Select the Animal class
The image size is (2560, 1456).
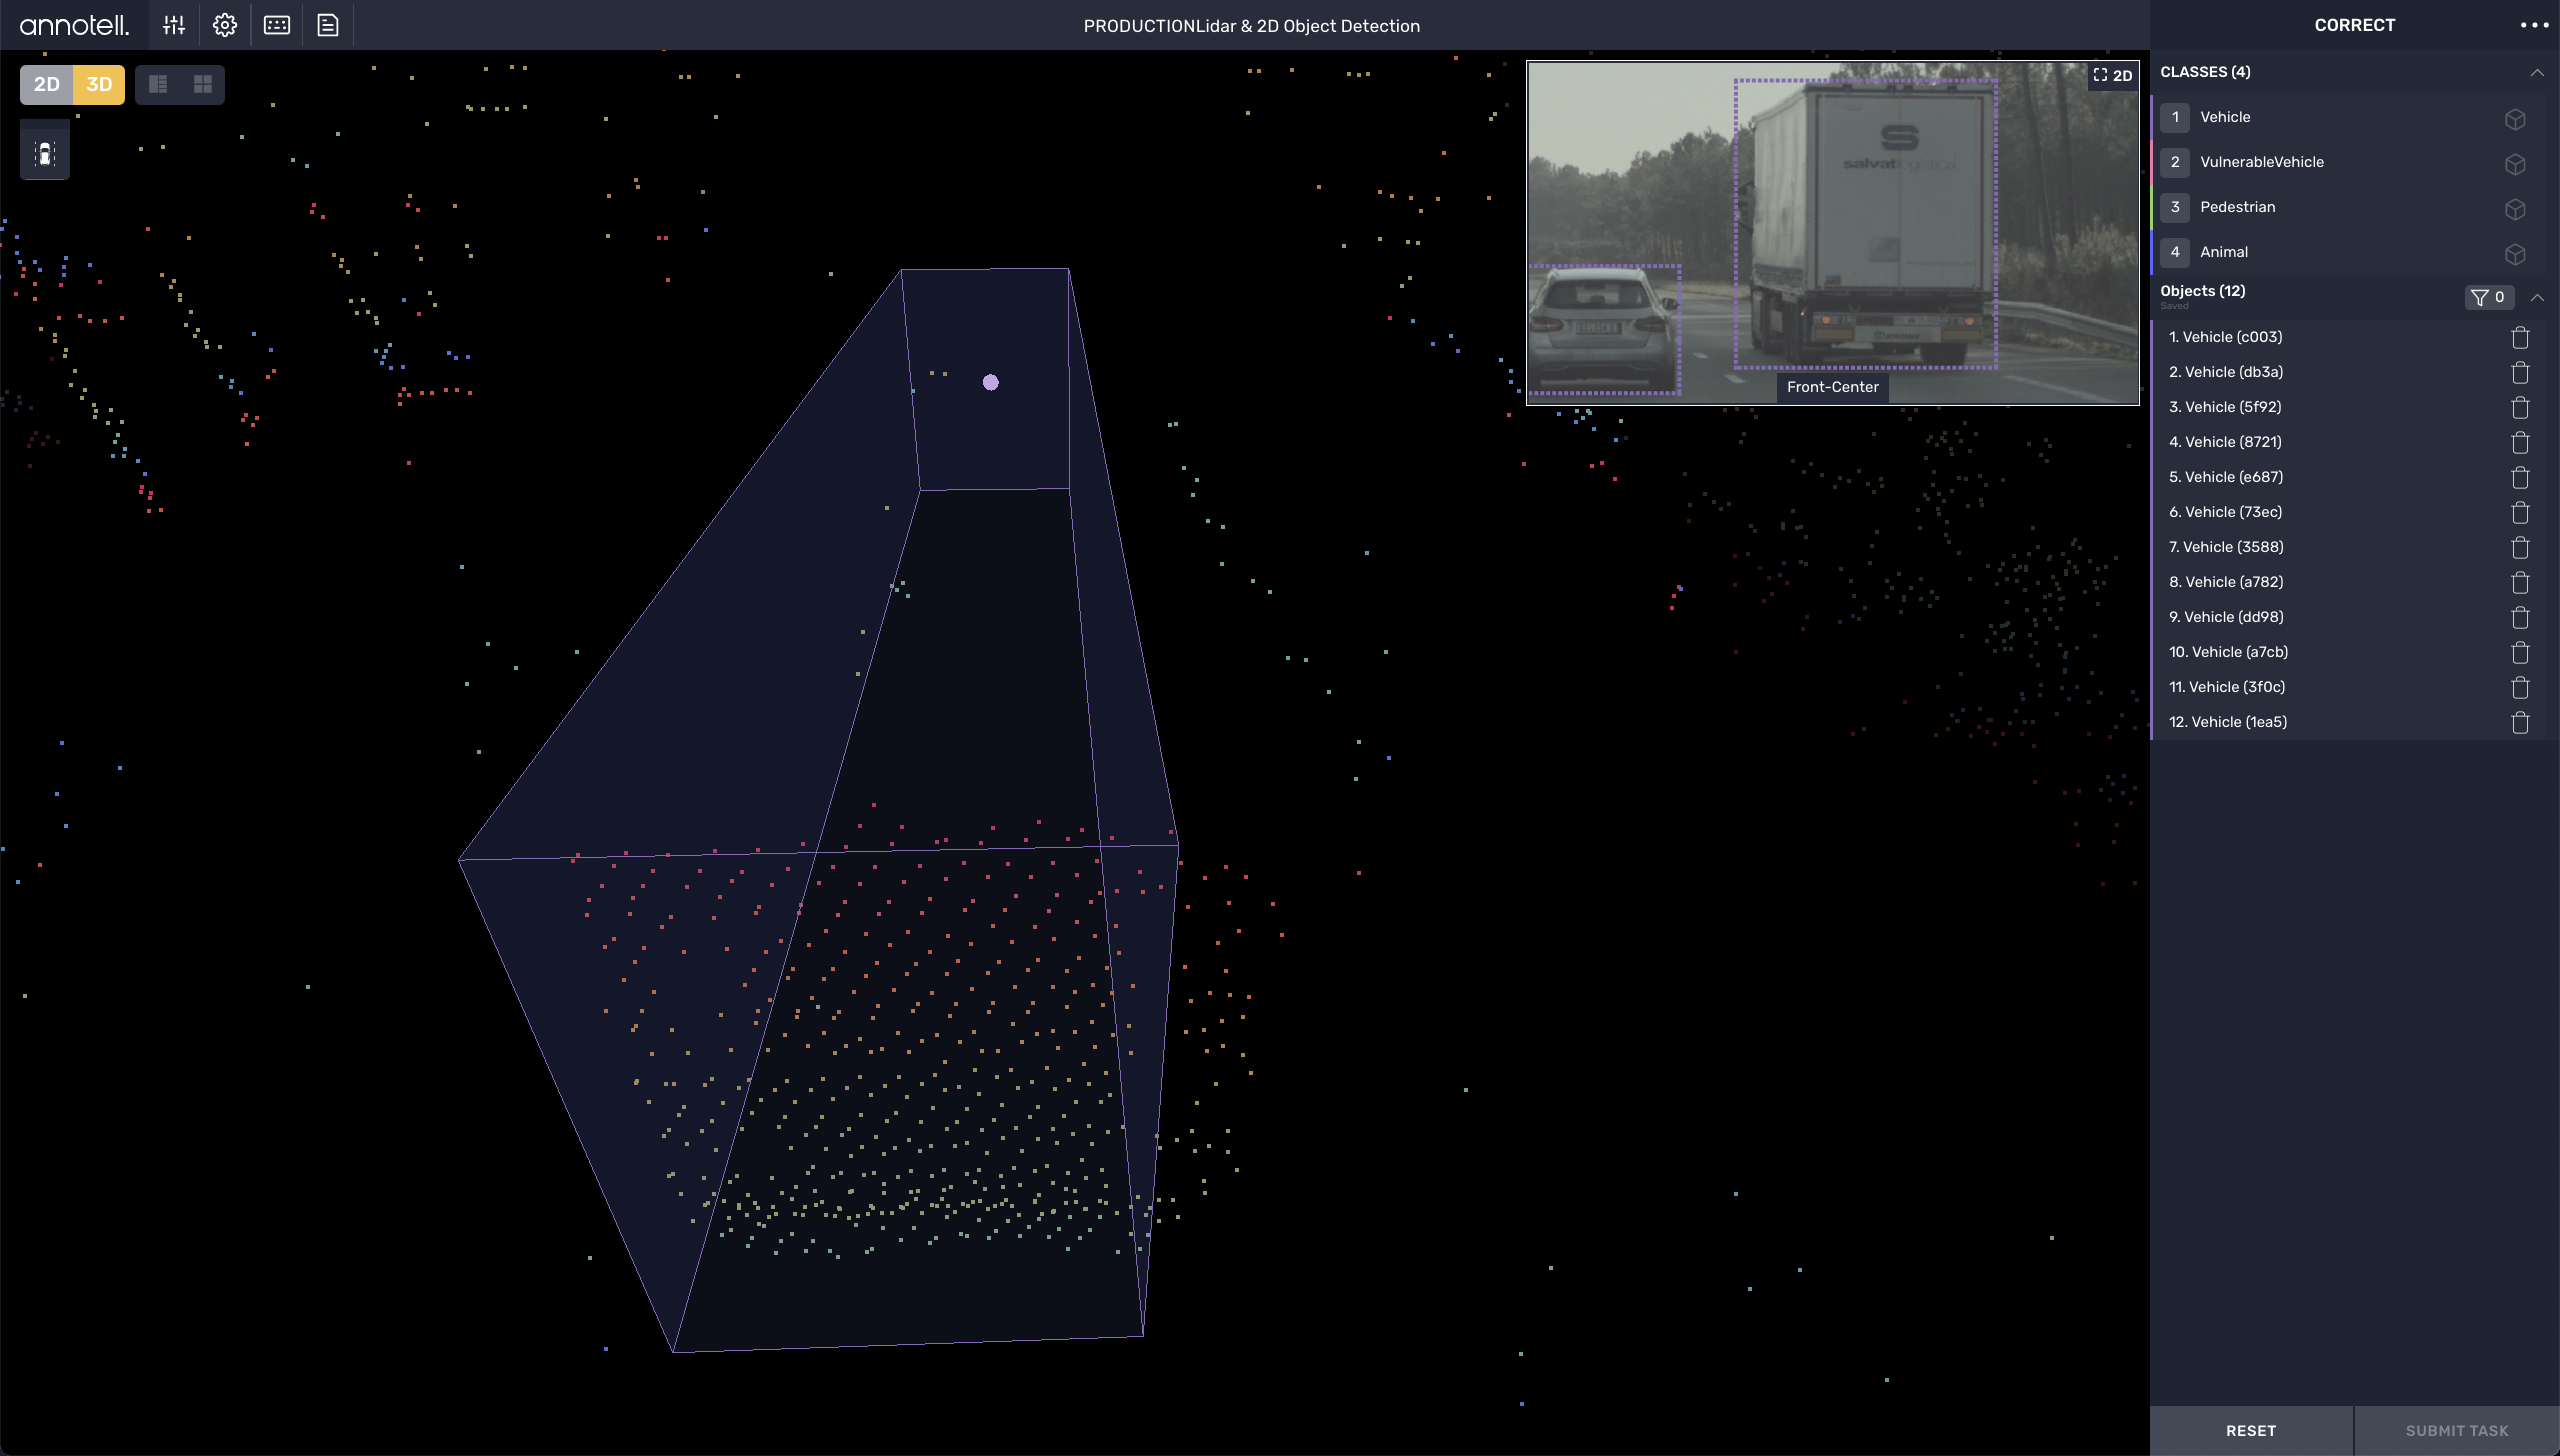tap(2347, 252)
